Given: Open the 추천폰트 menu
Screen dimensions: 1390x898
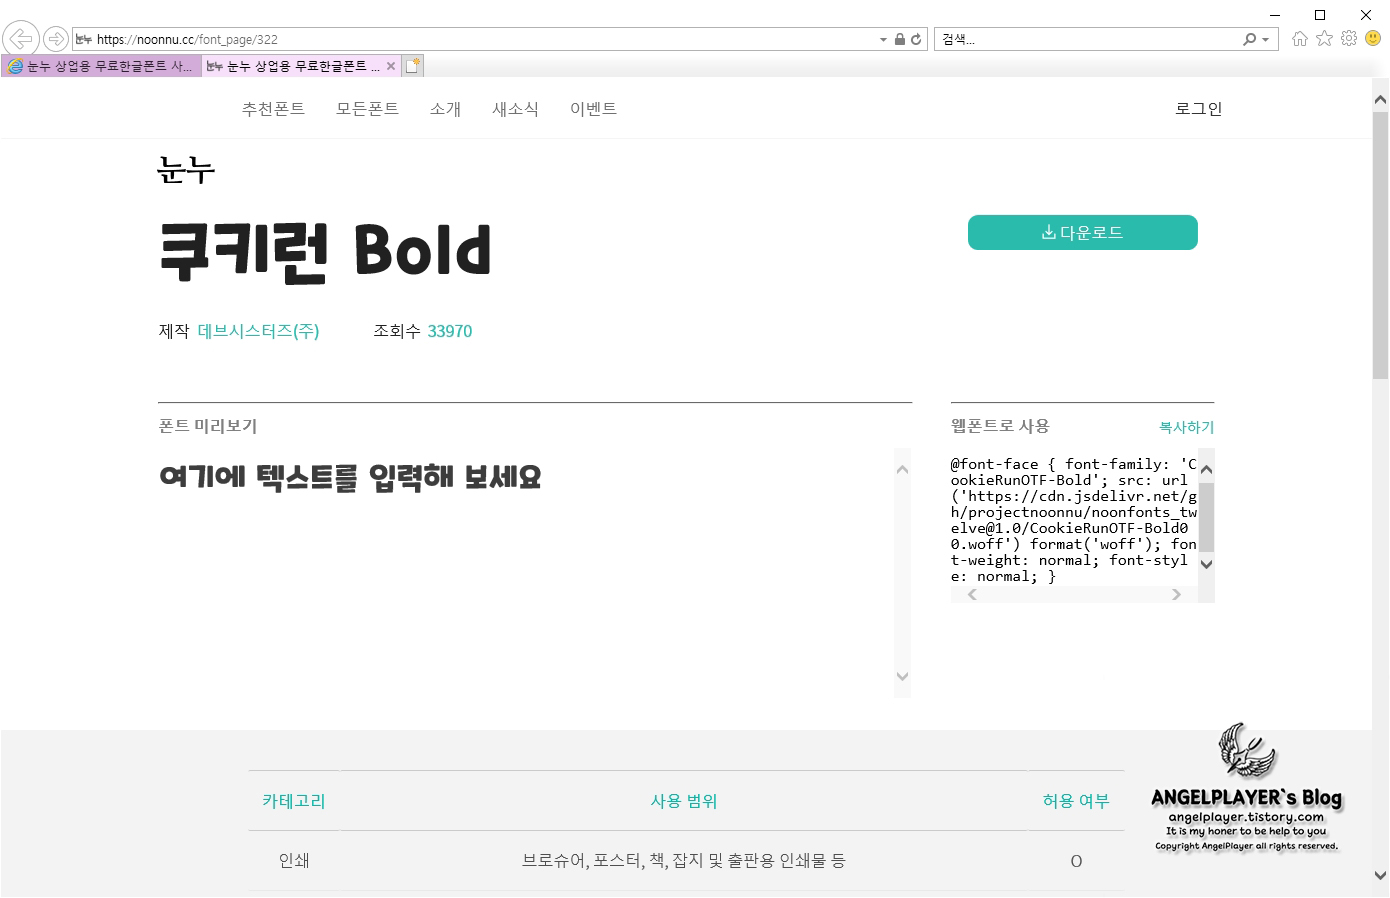Looking at the screenshot, I should click(273, 108).
